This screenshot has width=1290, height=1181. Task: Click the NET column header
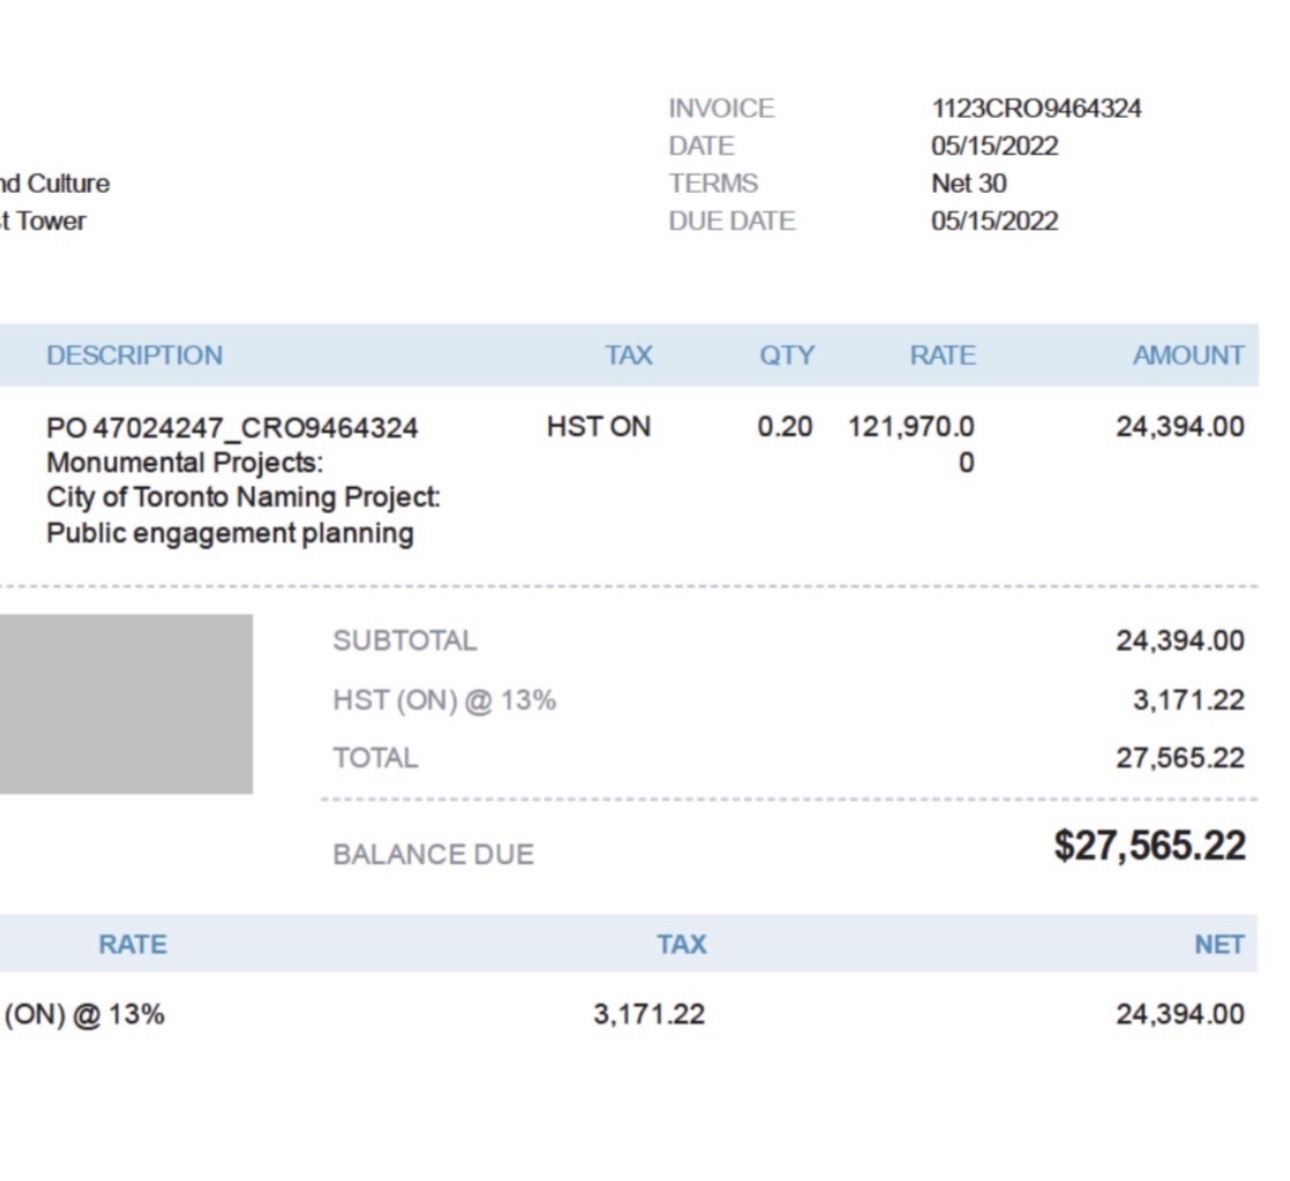[x=1219, y=944]
